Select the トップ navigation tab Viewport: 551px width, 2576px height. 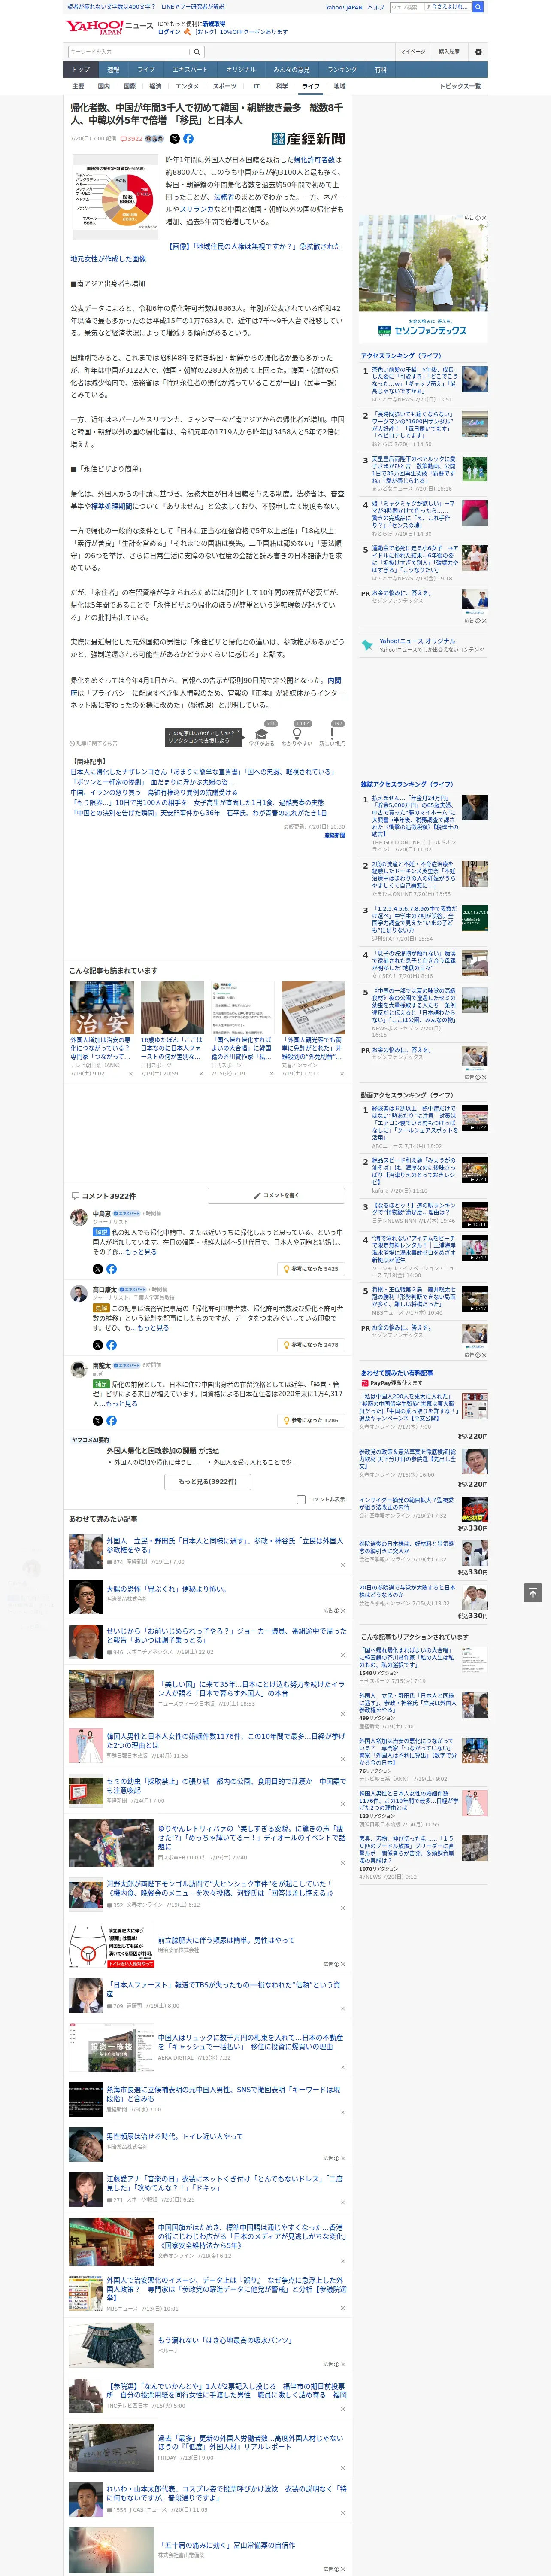click(x=81, y=70)
